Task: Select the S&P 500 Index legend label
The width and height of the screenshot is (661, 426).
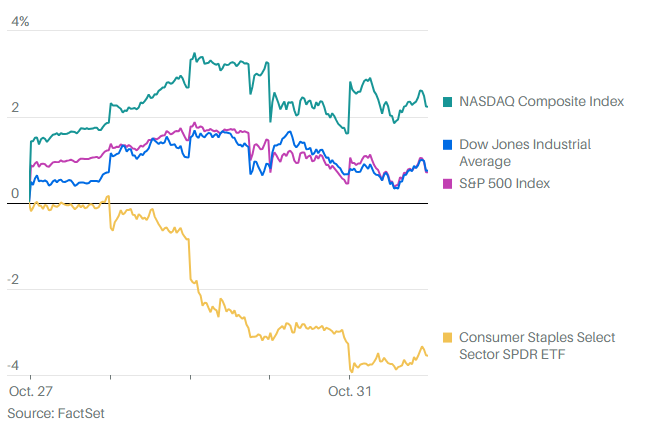Action: pyautogui.click(x=504, y=184)
